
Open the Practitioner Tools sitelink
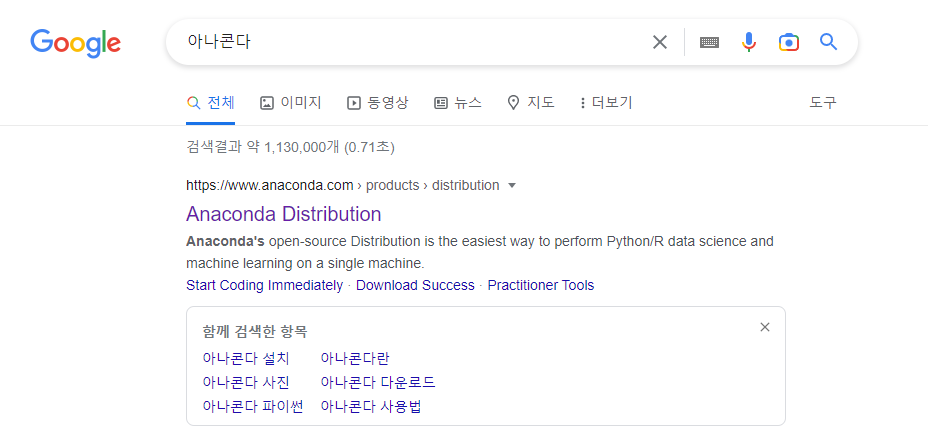(x=541, y=285)
